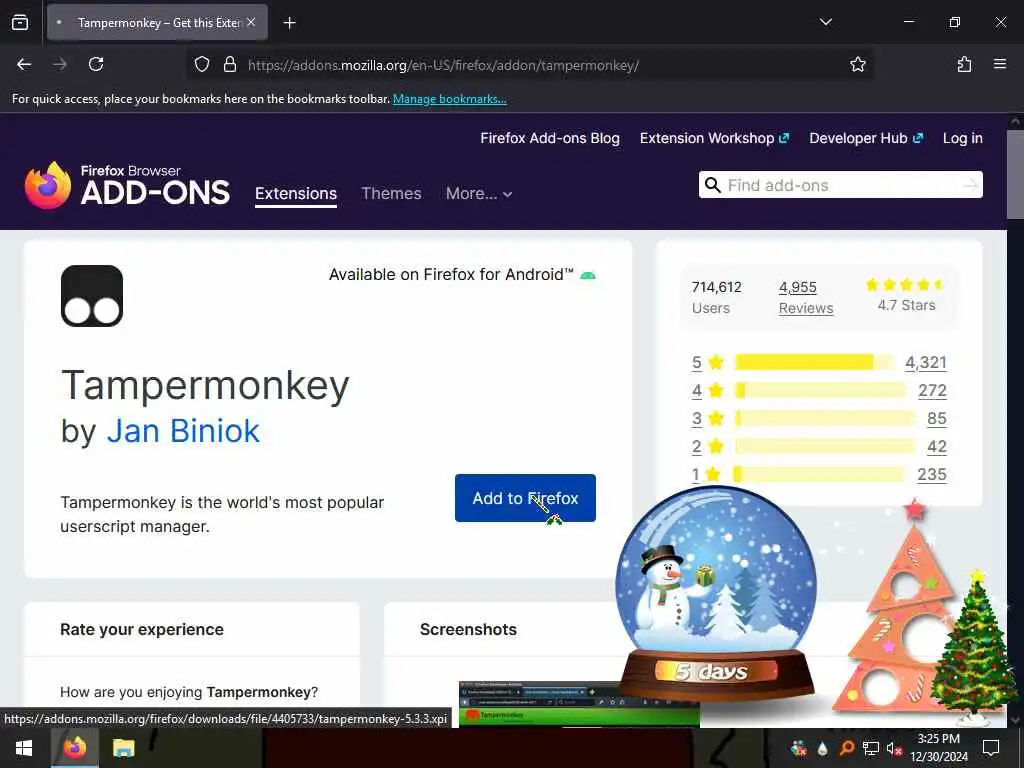Image resolution: width=1024 pixels, height=768 pixels.
Task: Open author Jan Biniok's profile link
Action: (183, 431)
